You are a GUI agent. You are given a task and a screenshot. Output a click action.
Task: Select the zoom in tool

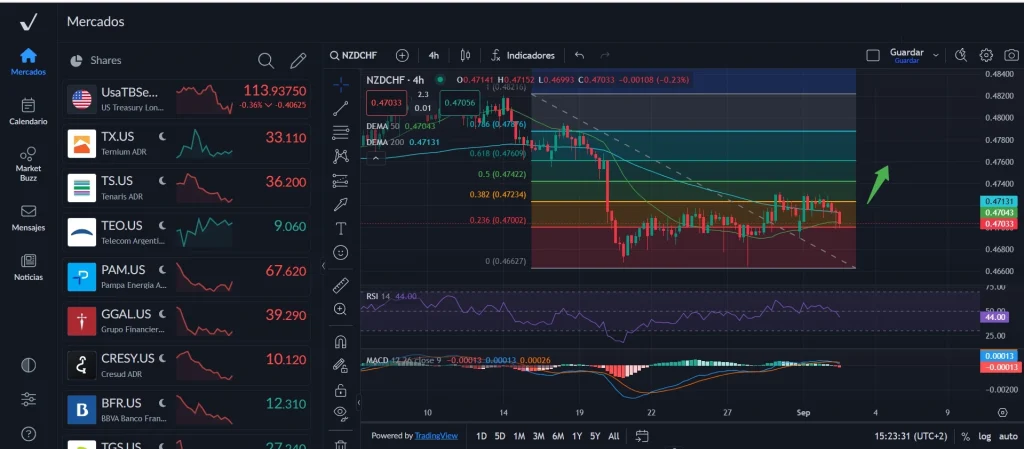340,309
